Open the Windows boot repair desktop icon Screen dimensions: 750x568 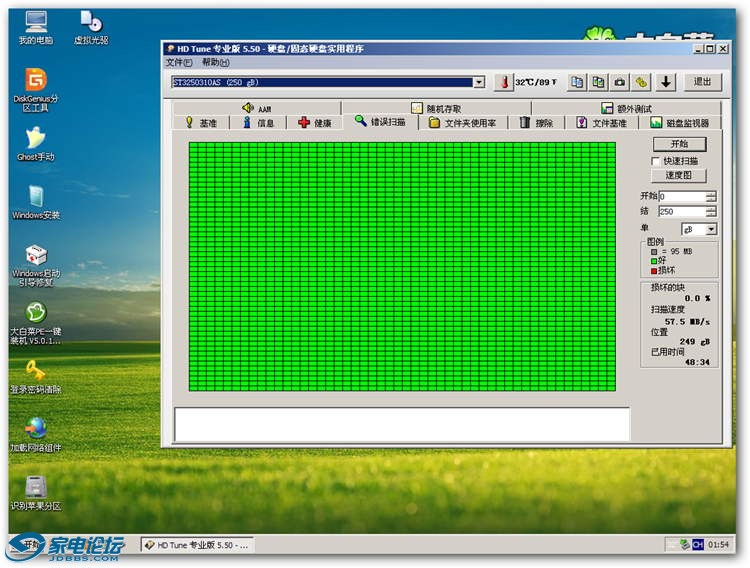click(36, 256)
